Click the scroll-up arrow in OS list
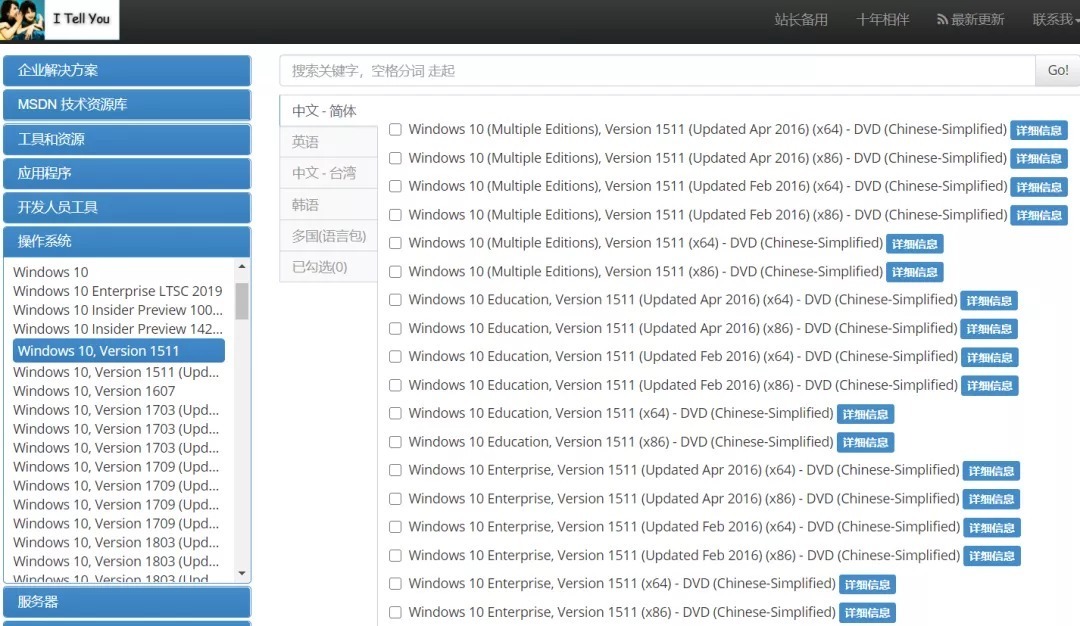Screen dimensions: 1080x626 click(x=241, y=267)
